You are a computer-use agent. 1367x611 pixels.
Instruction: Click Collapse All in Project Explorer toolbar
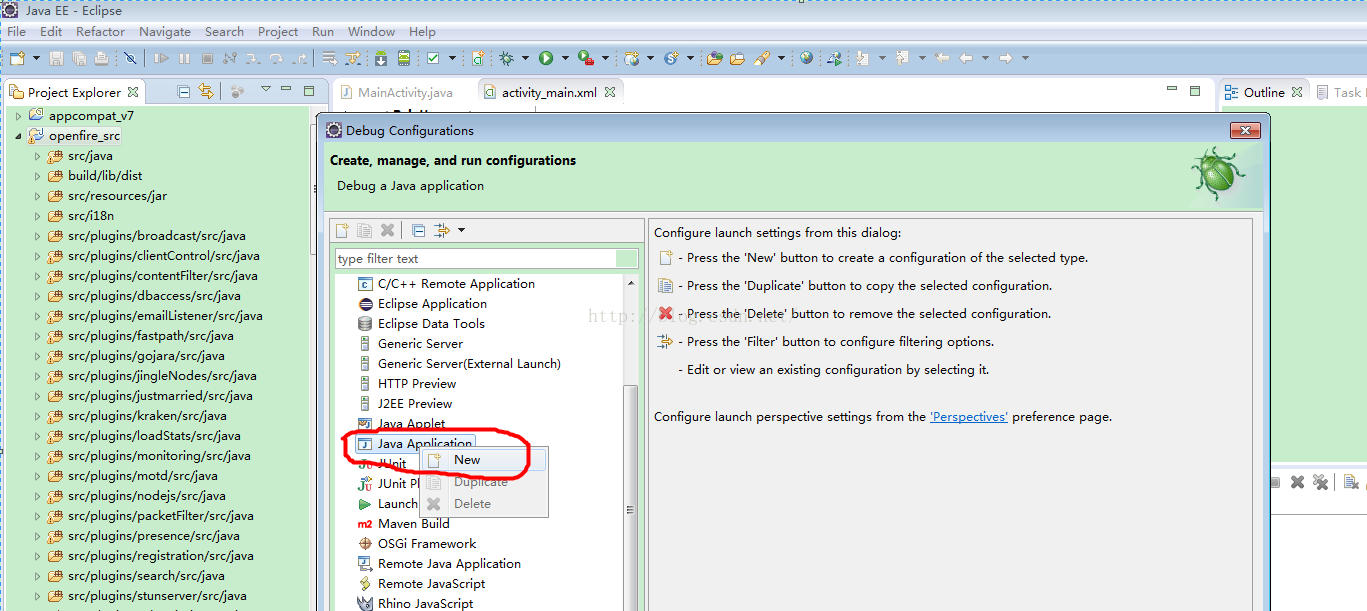click(184, 92)
